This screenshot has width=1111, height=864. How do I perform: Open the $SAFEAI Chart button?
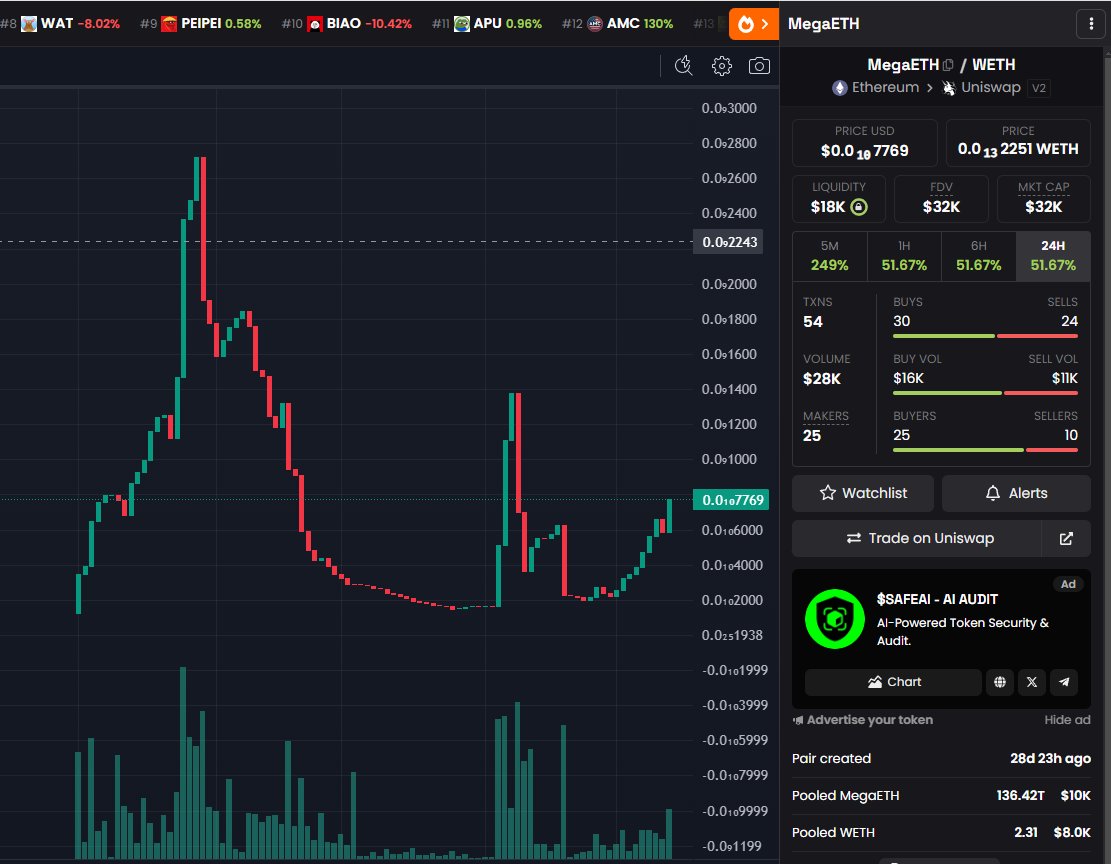coord(893,682)
